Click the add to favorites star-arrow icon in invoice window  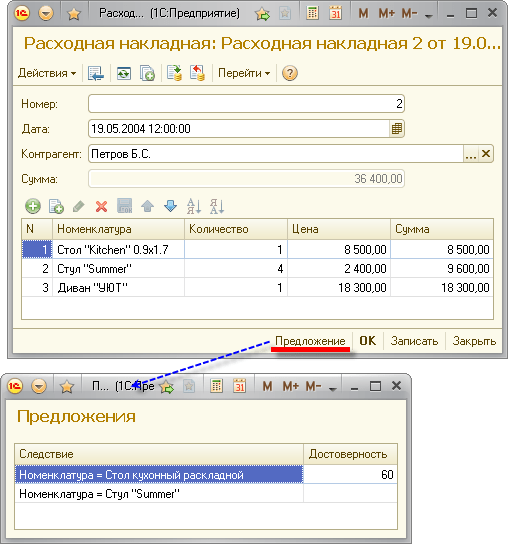point(262,14)
